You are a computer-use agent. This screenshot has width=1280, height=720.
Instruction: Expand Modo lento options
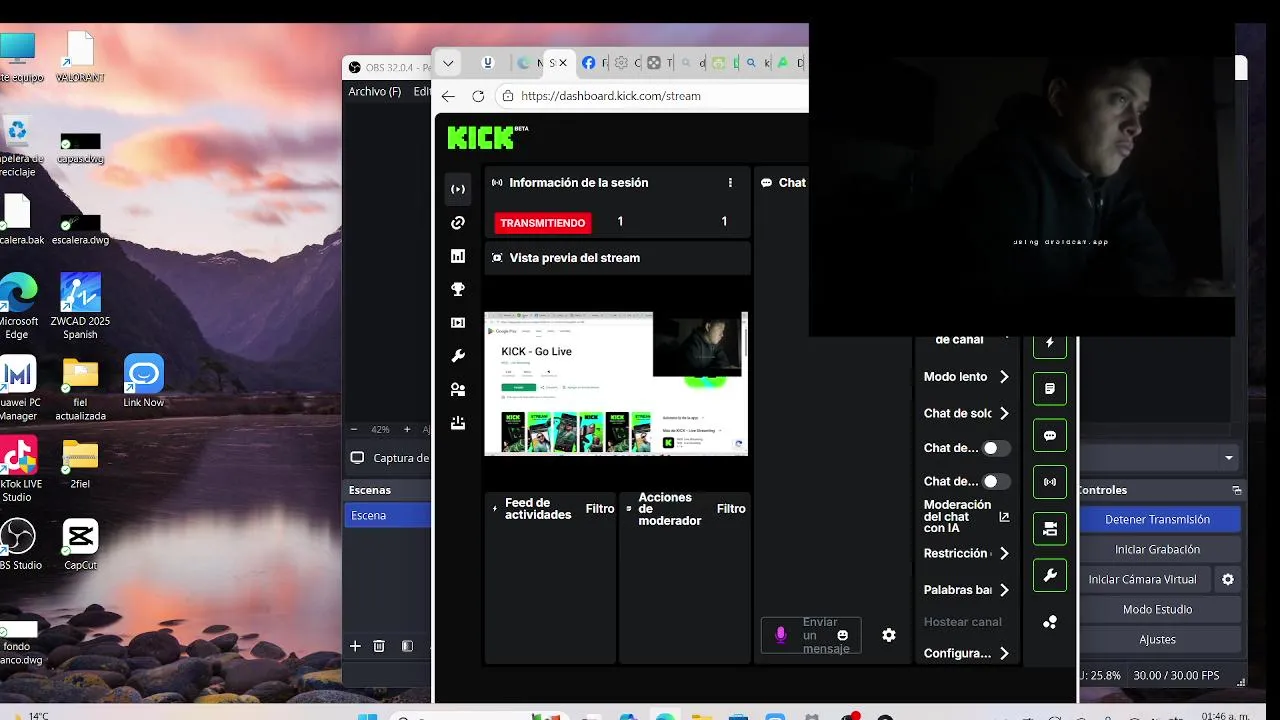point(1004,377)
